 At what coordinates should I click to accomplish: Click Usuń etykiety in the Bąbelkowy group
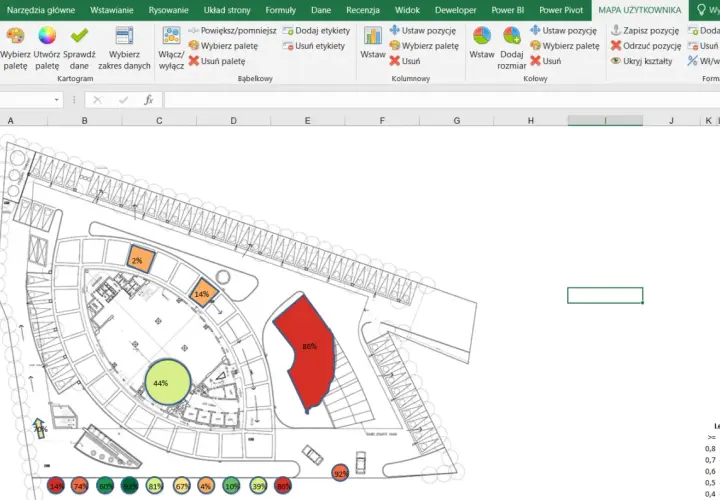(314, 46)
